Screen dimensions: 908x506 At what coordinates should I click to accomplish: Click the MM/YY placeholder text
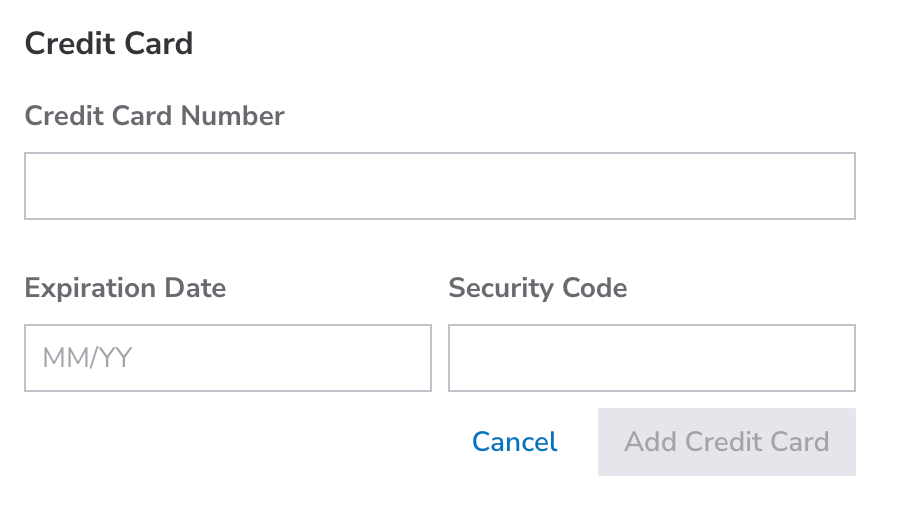[x=87, y=358]
